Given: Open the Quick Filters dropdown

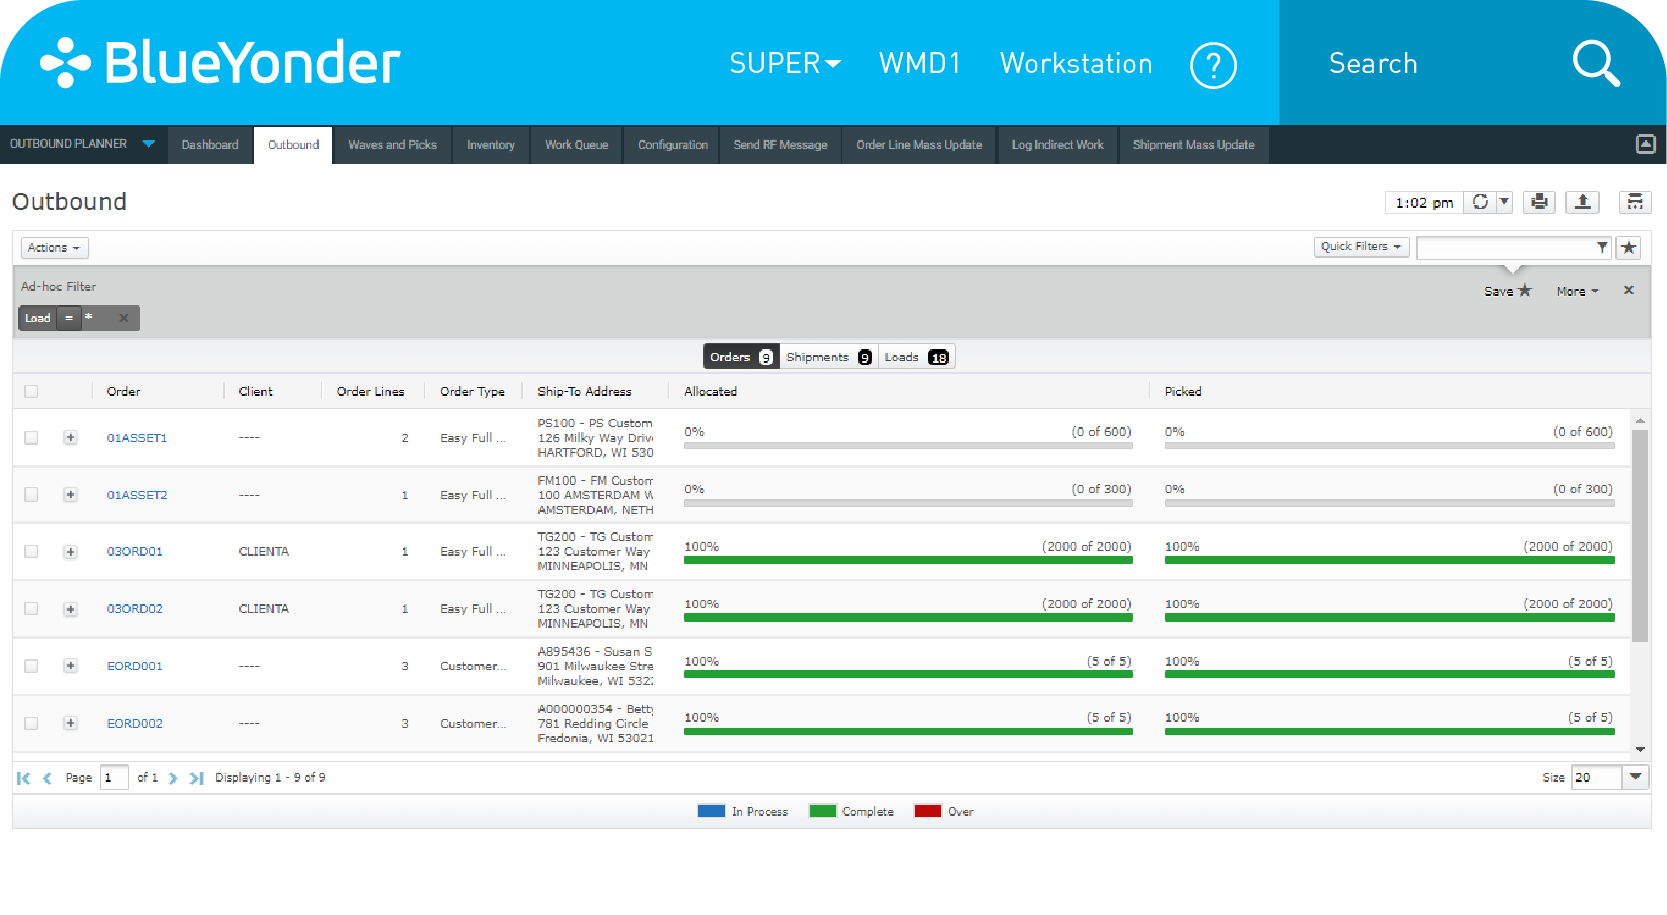Looking at the screenshot, I should [x=1361, y=247].
